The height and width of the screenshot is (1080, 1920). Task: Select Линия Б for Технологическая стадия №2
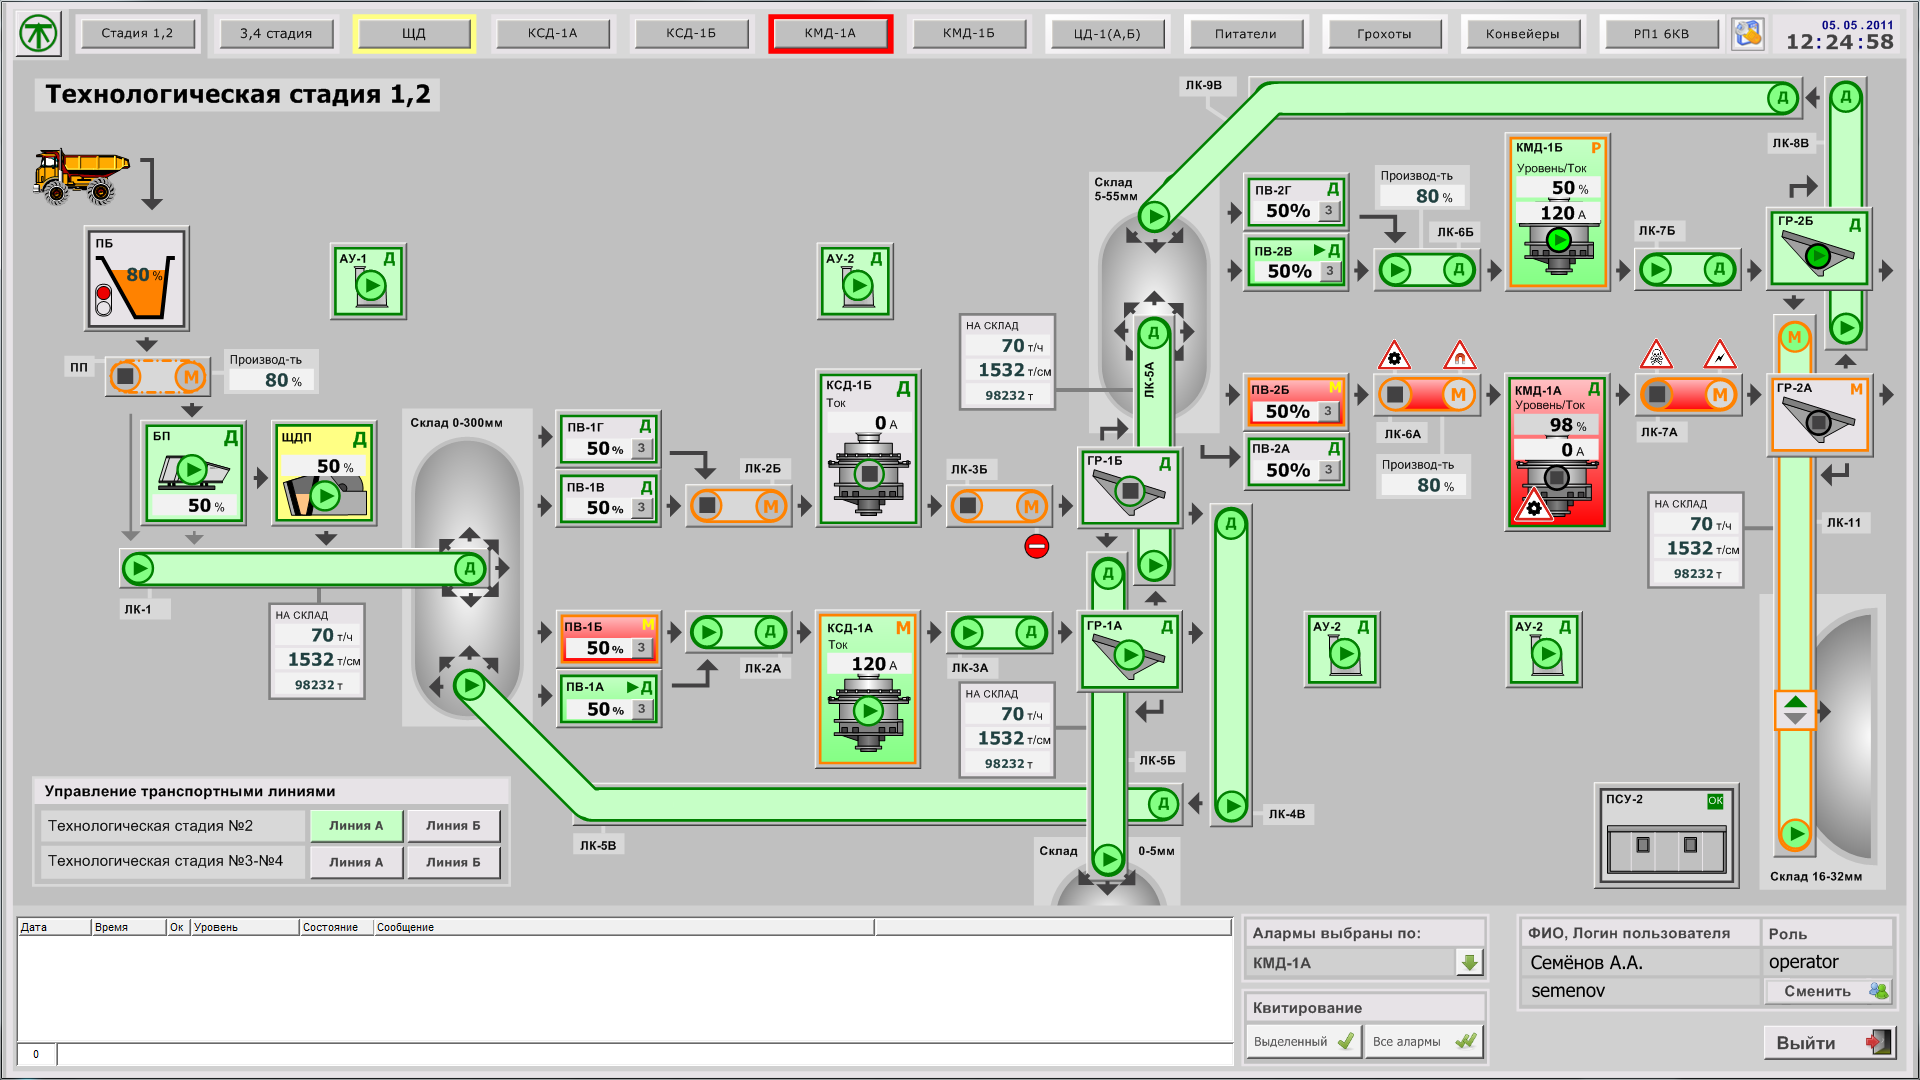[453, 826]
